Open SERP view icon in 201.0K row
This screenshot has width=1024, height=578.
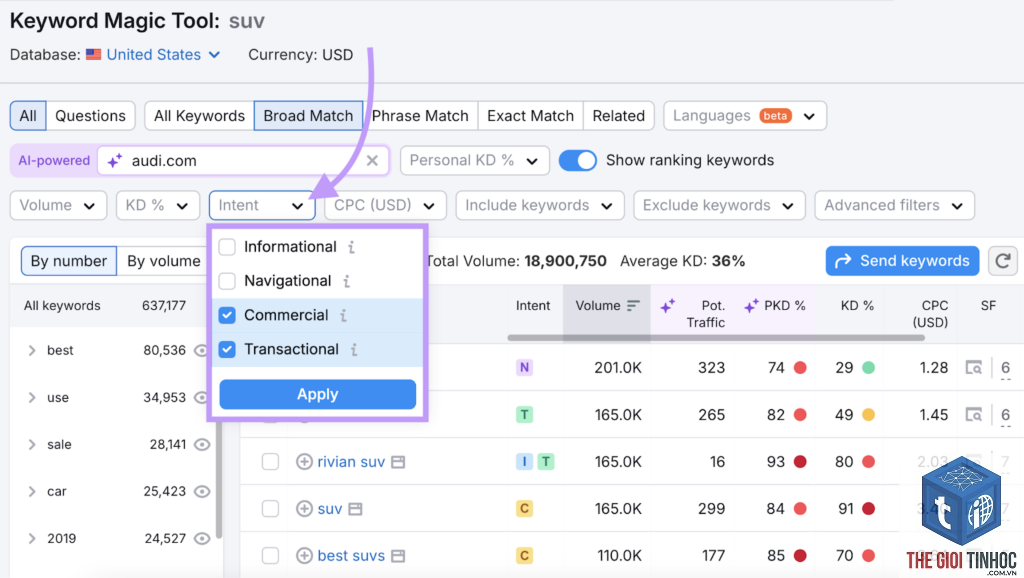(x=974, y=368)
